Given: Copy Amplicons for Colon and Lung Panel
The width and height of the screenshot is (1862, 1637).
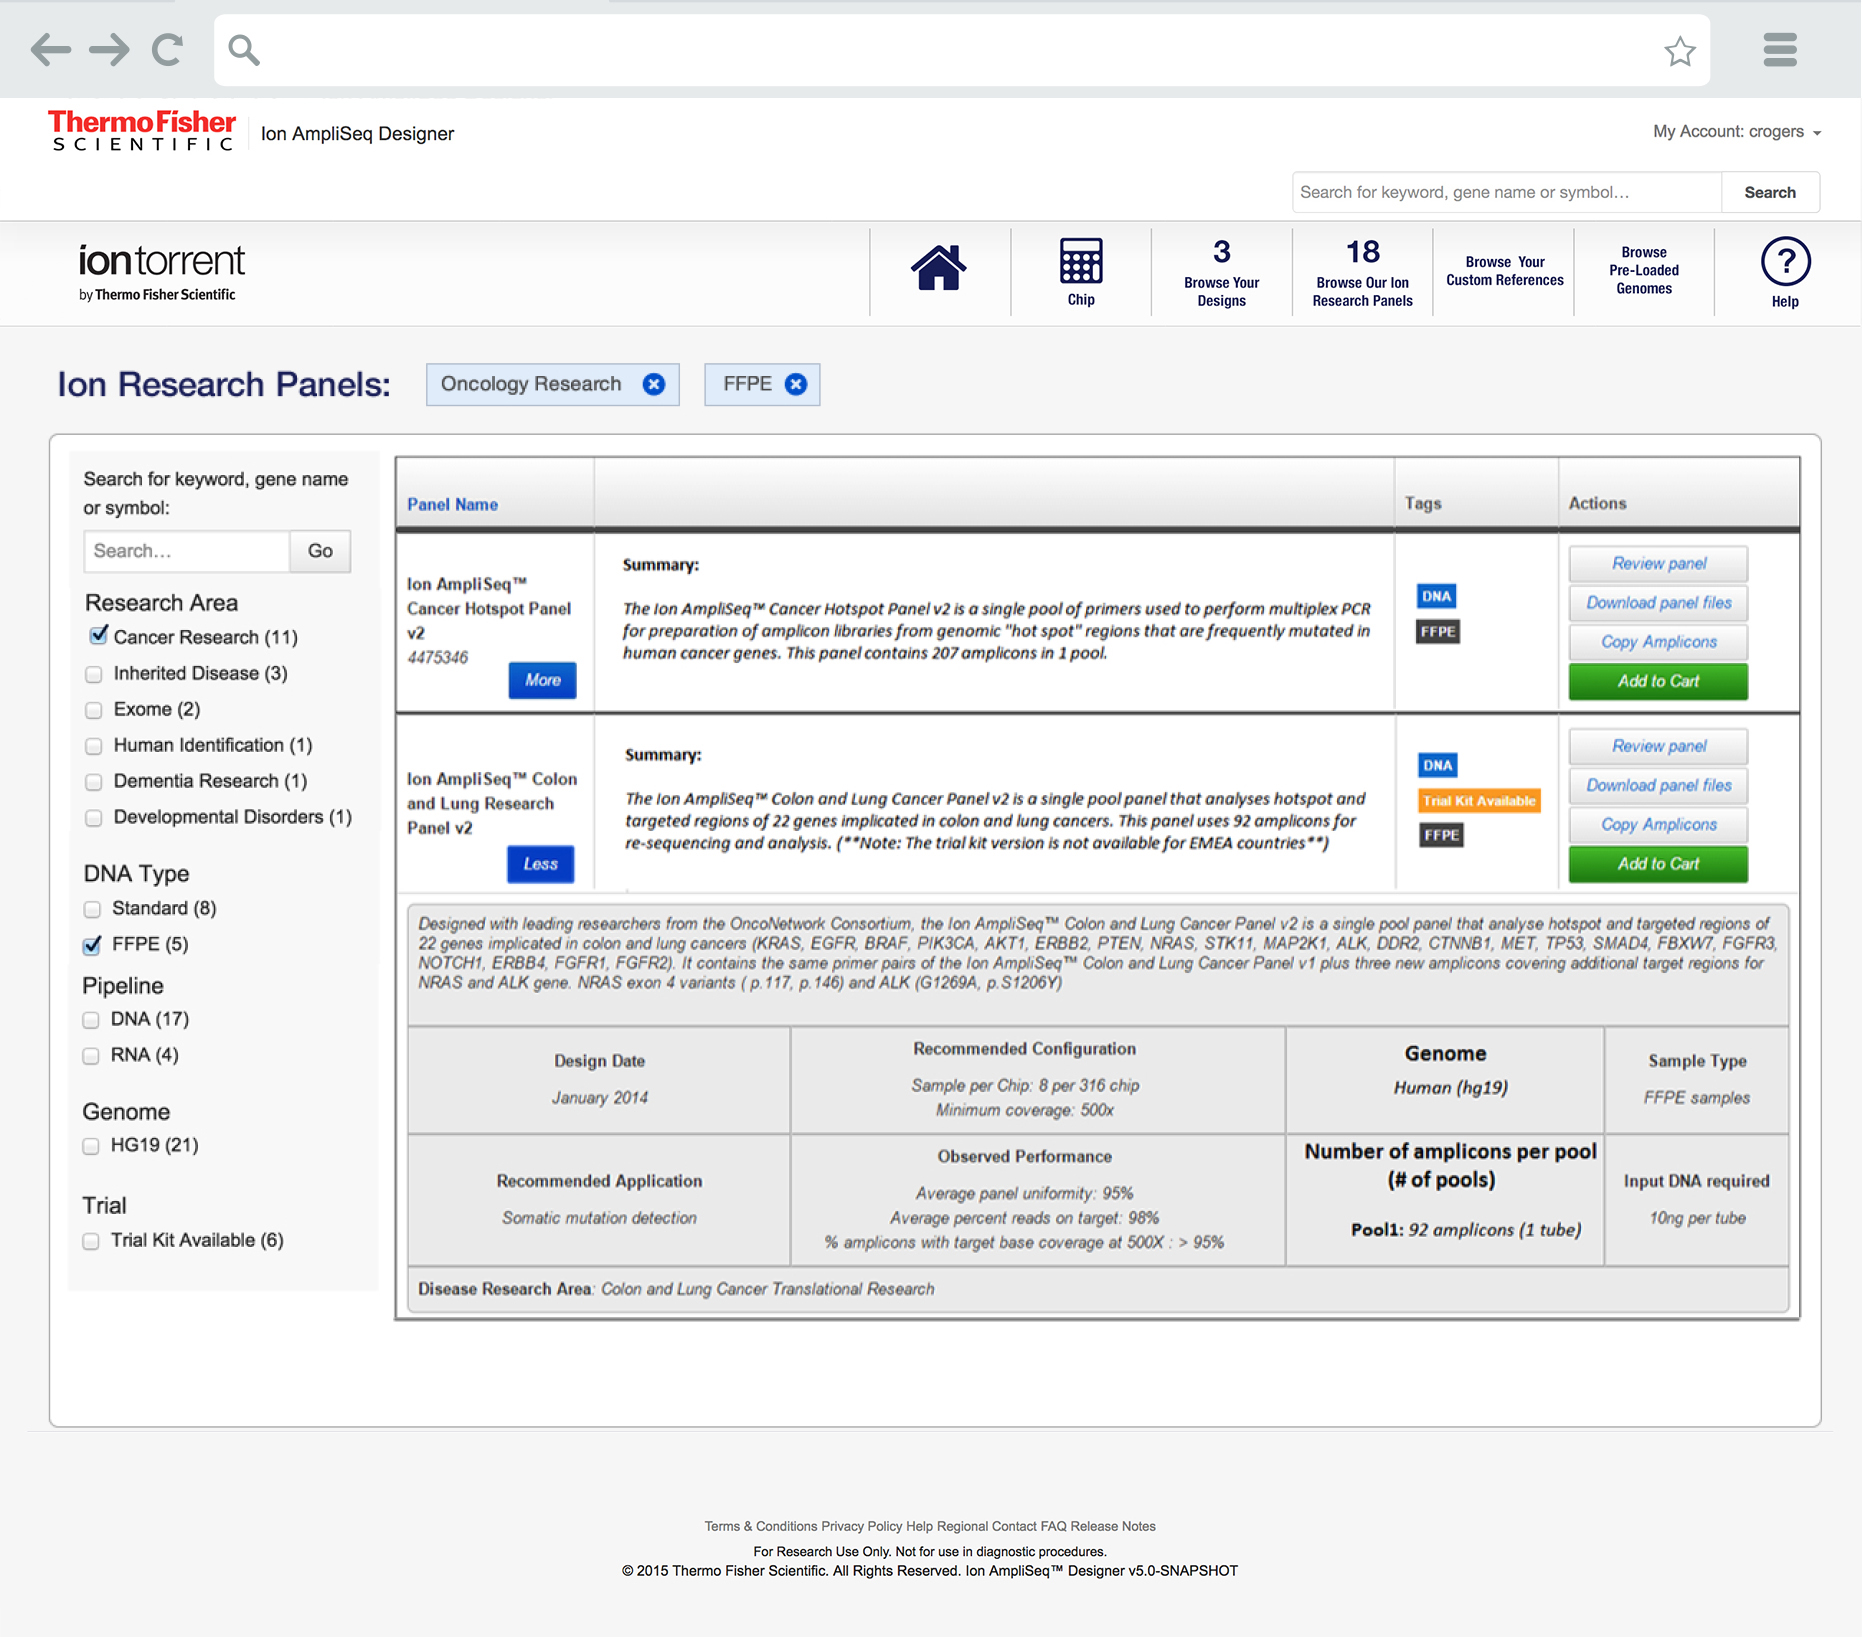Looking at the screenshot, I should [x=1658, y=824].
